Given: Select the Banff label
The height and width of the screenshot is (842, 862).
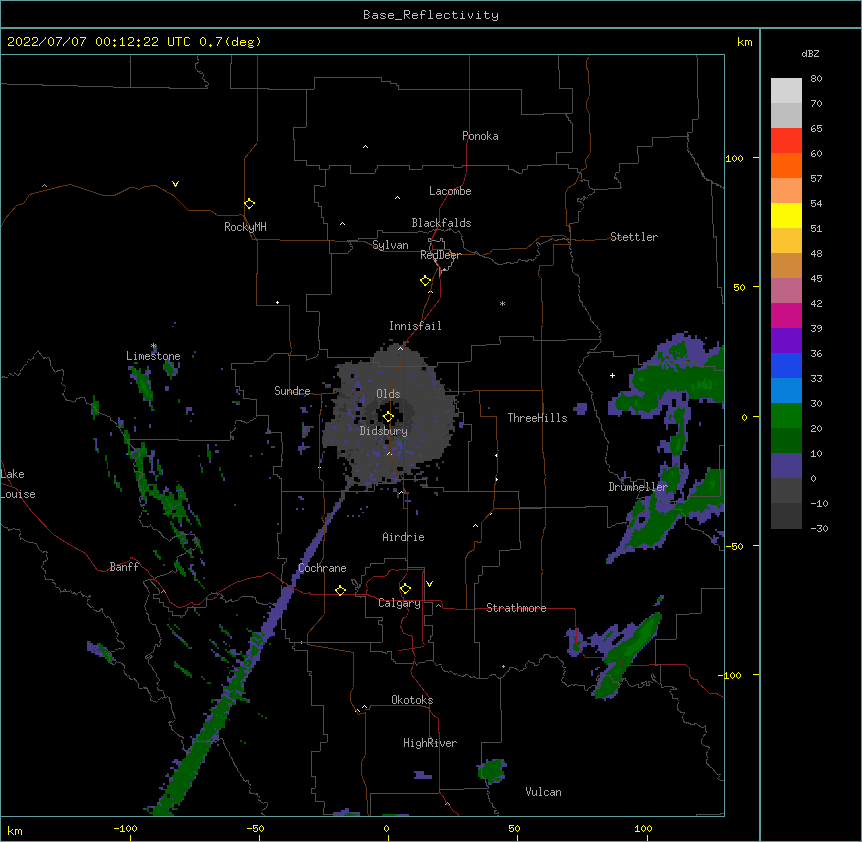Looking at the screenshot, I should coord(124,567).
